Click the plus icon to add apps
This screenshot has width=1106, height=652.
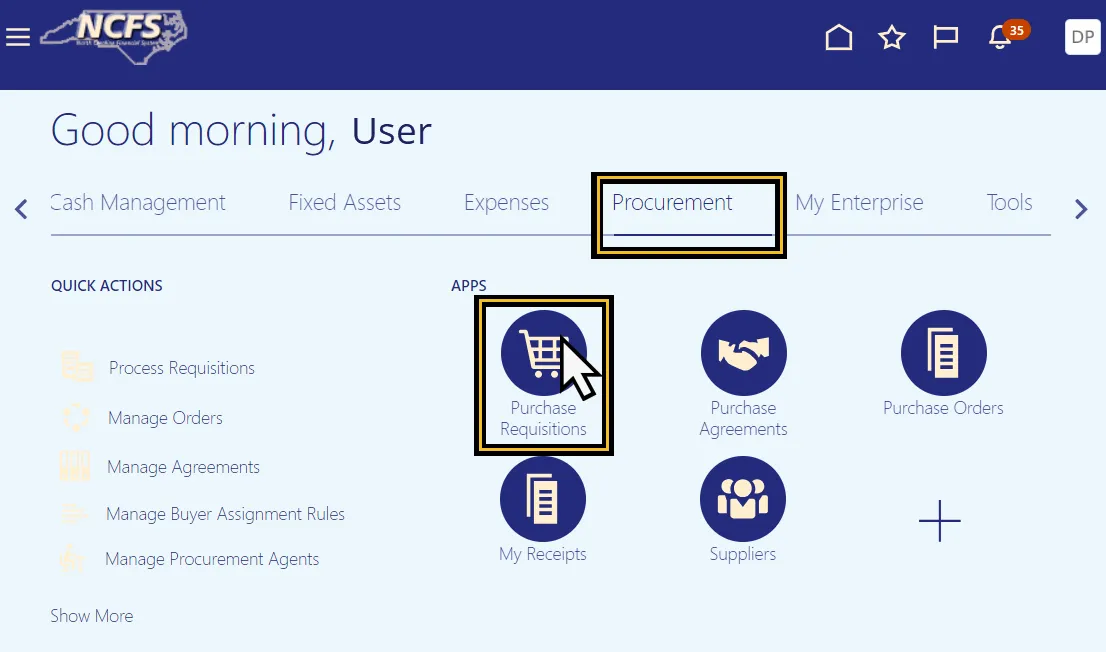[x=940, y=521]
